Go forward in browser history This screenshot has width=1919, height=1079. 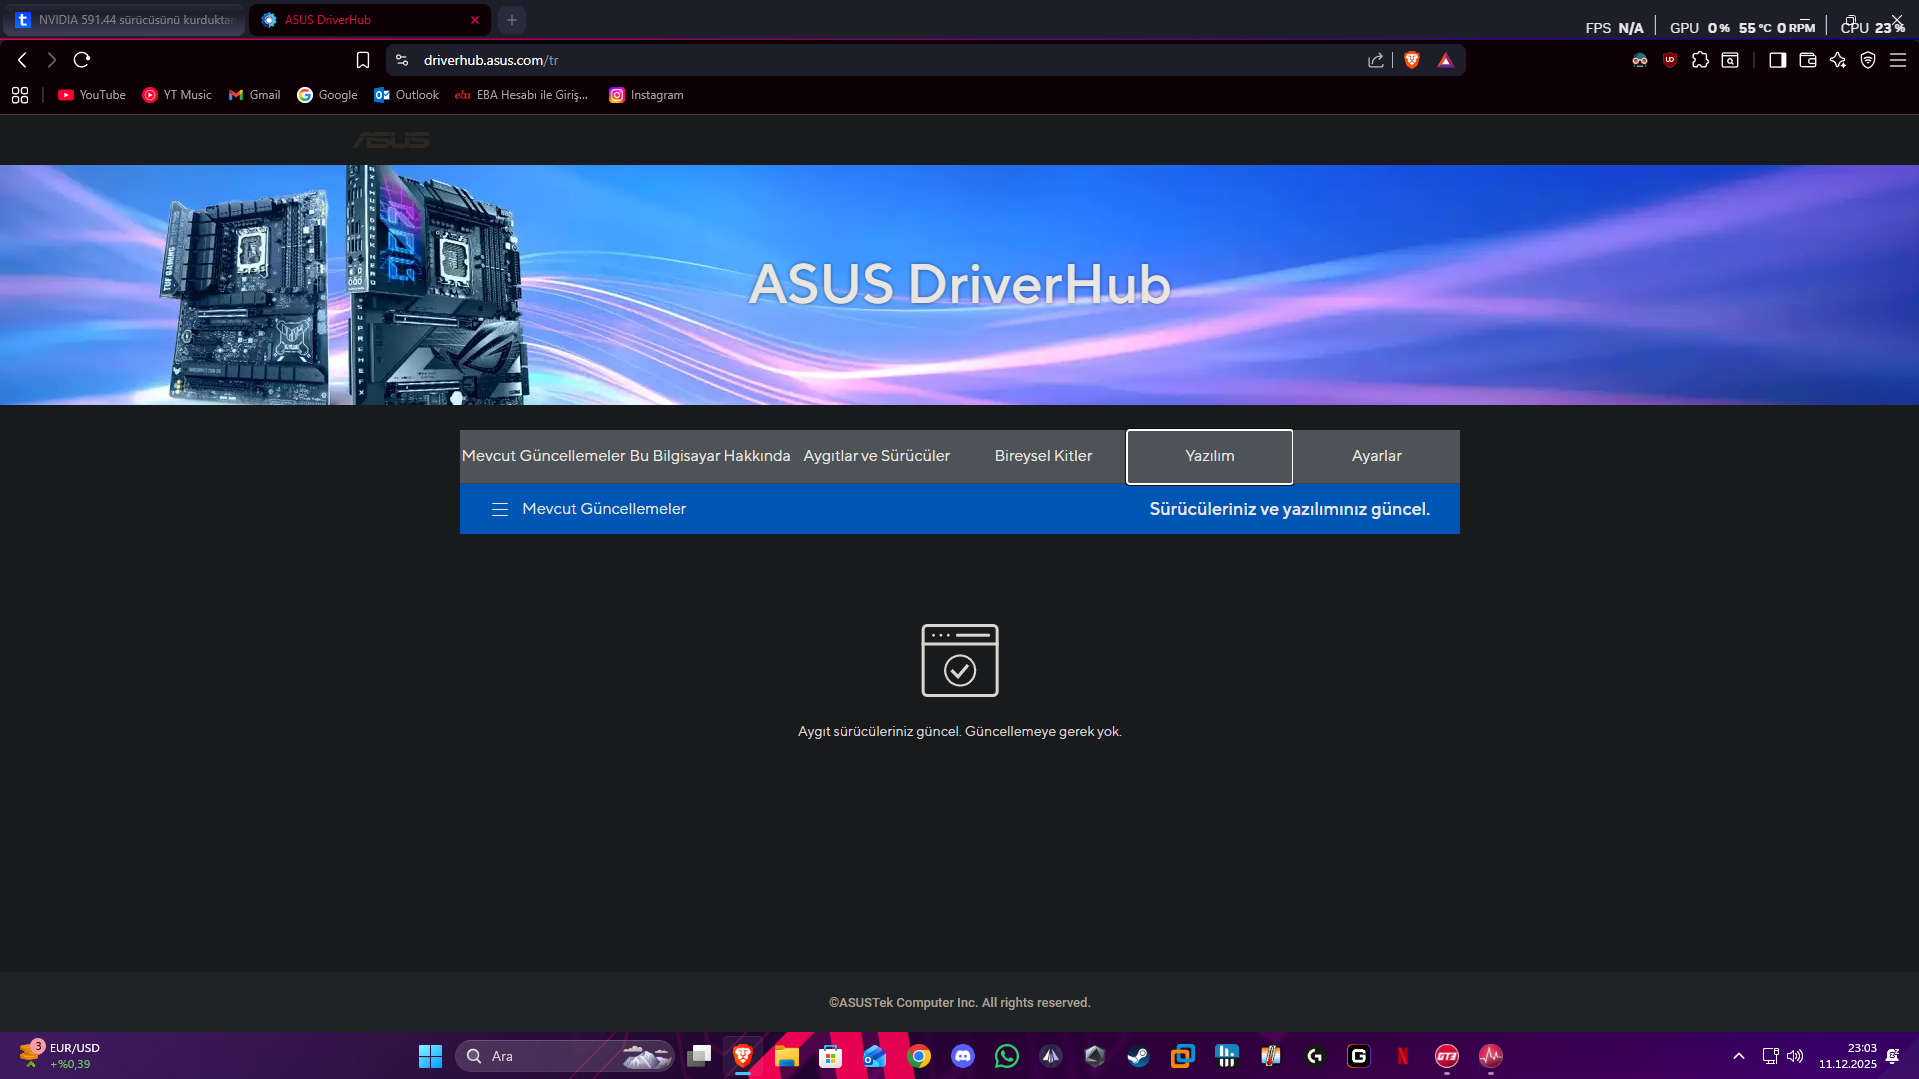coord(52,60)
